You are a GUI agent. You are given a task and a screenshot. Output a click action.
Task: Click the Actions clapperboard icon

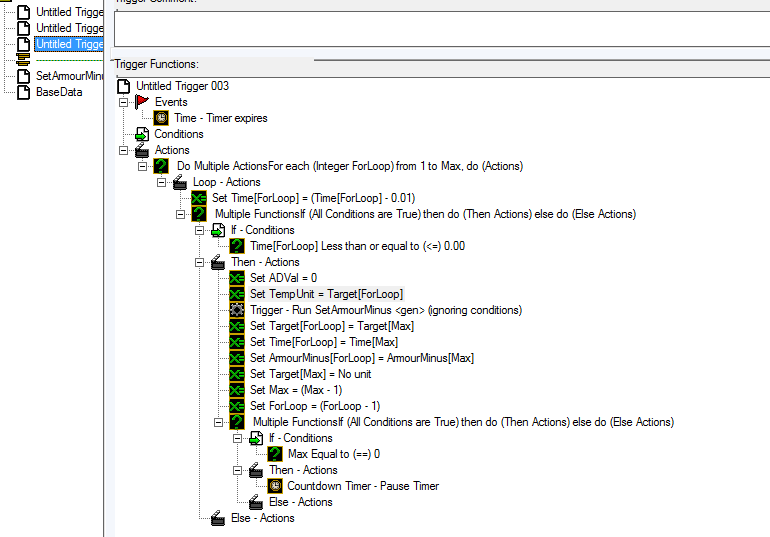[x=142, y=150]
